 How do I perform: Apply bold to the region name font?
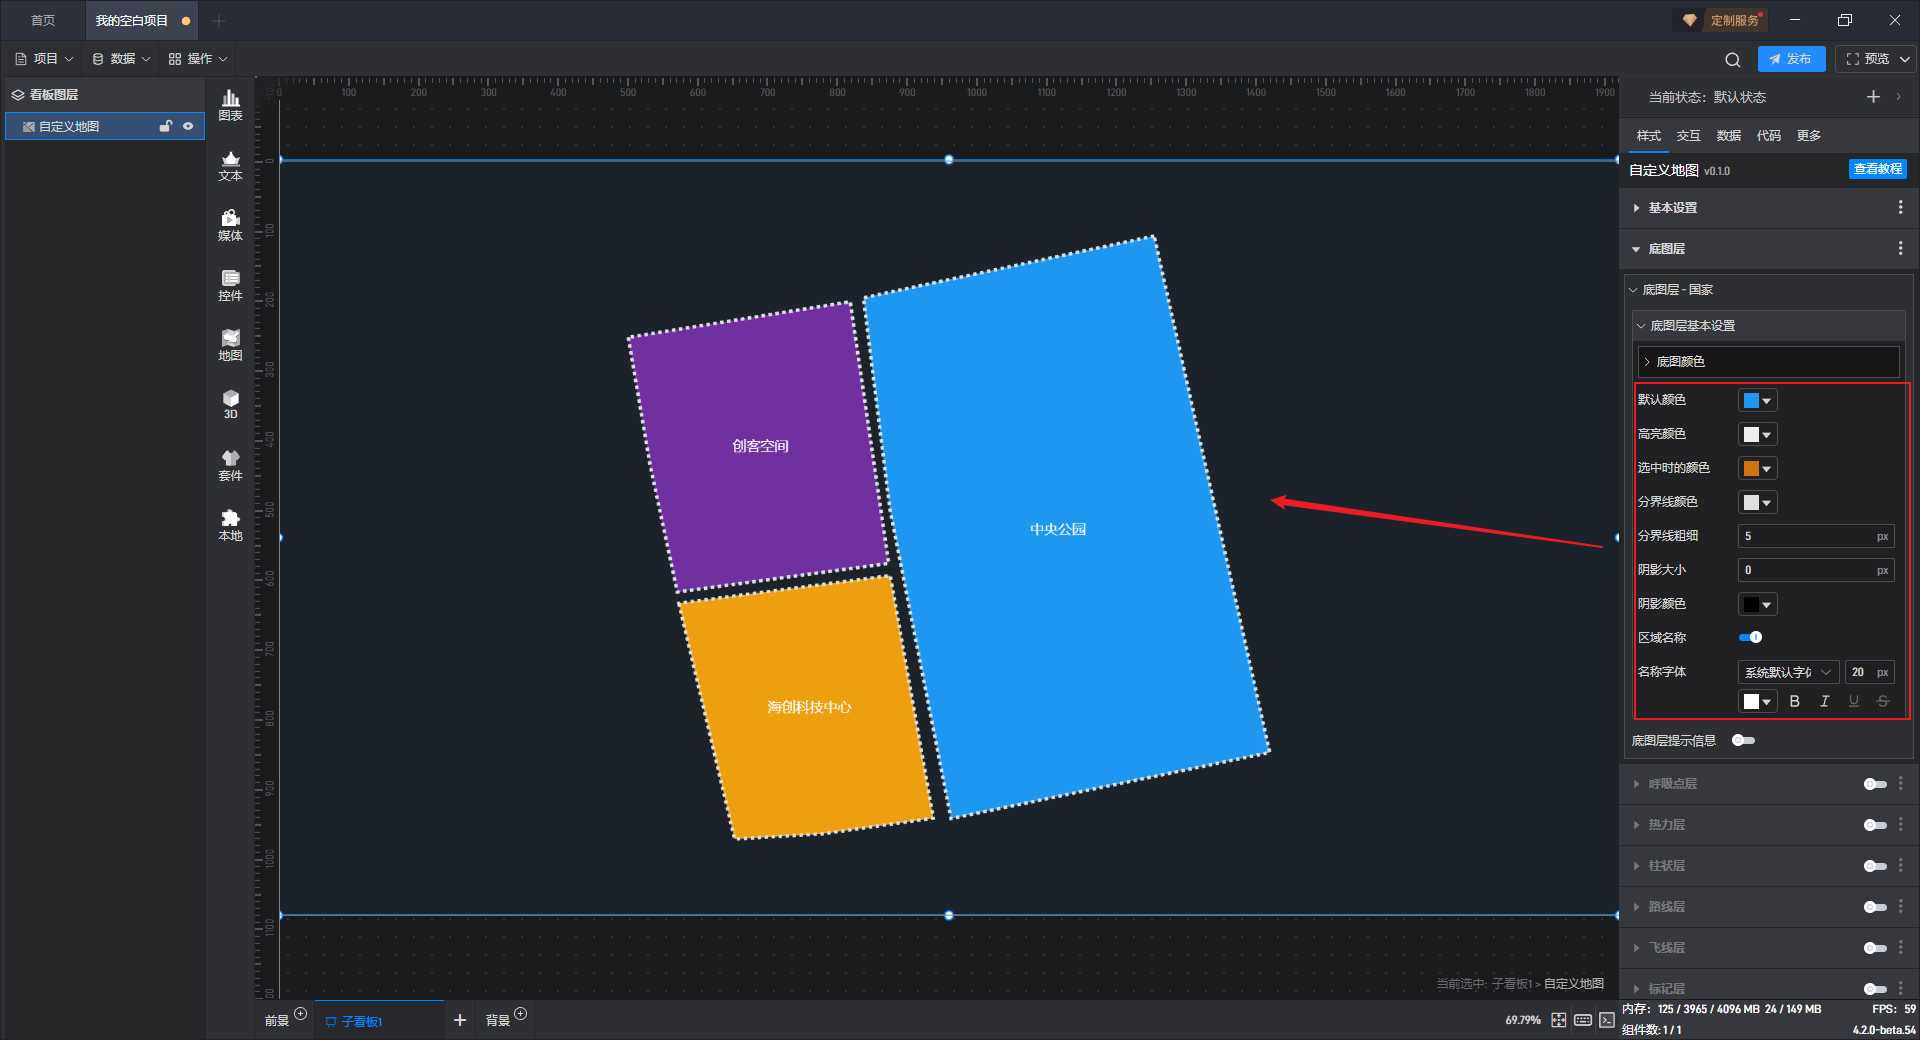click(1794, 701)
